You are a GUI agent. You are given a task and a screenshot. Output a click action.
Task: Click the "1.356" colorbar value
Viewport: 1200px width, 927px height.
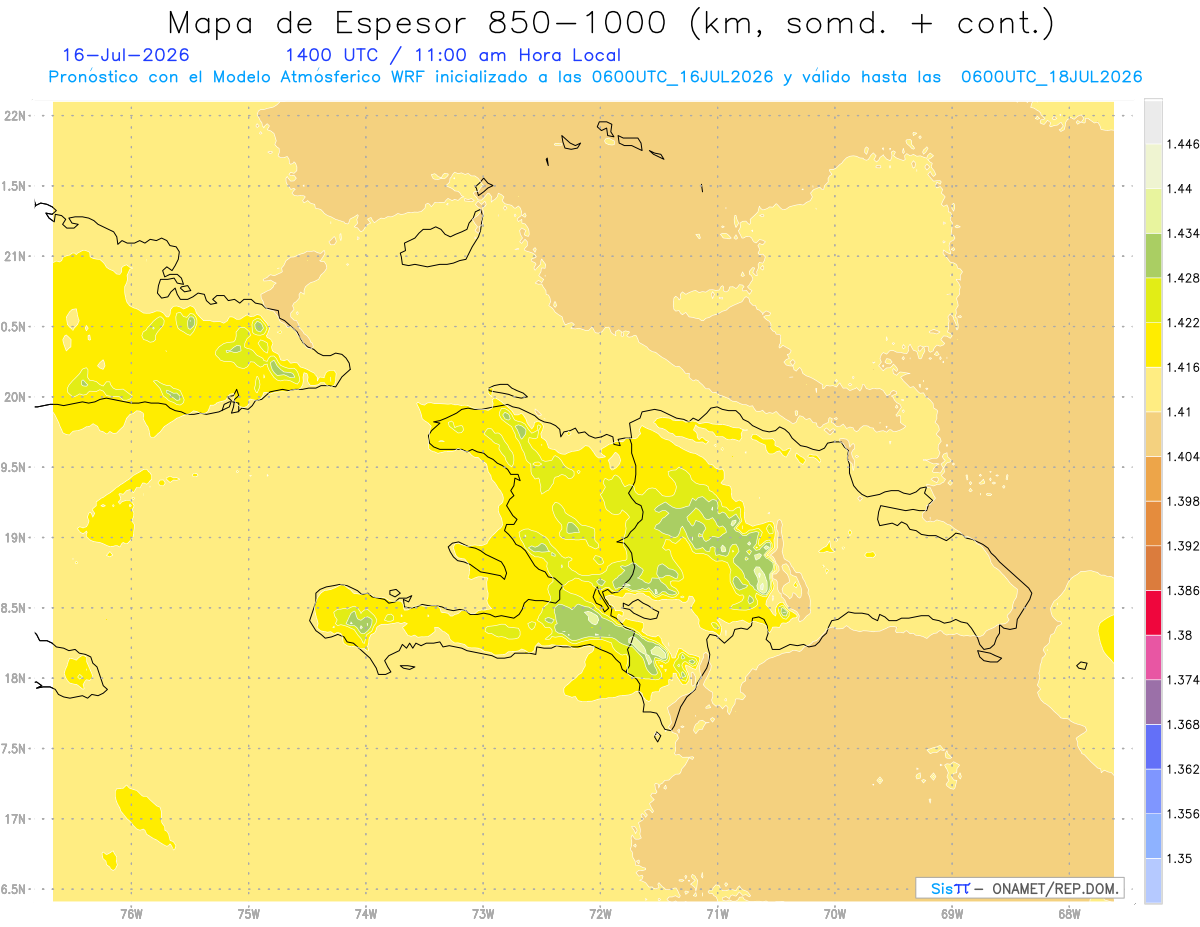1184,814
